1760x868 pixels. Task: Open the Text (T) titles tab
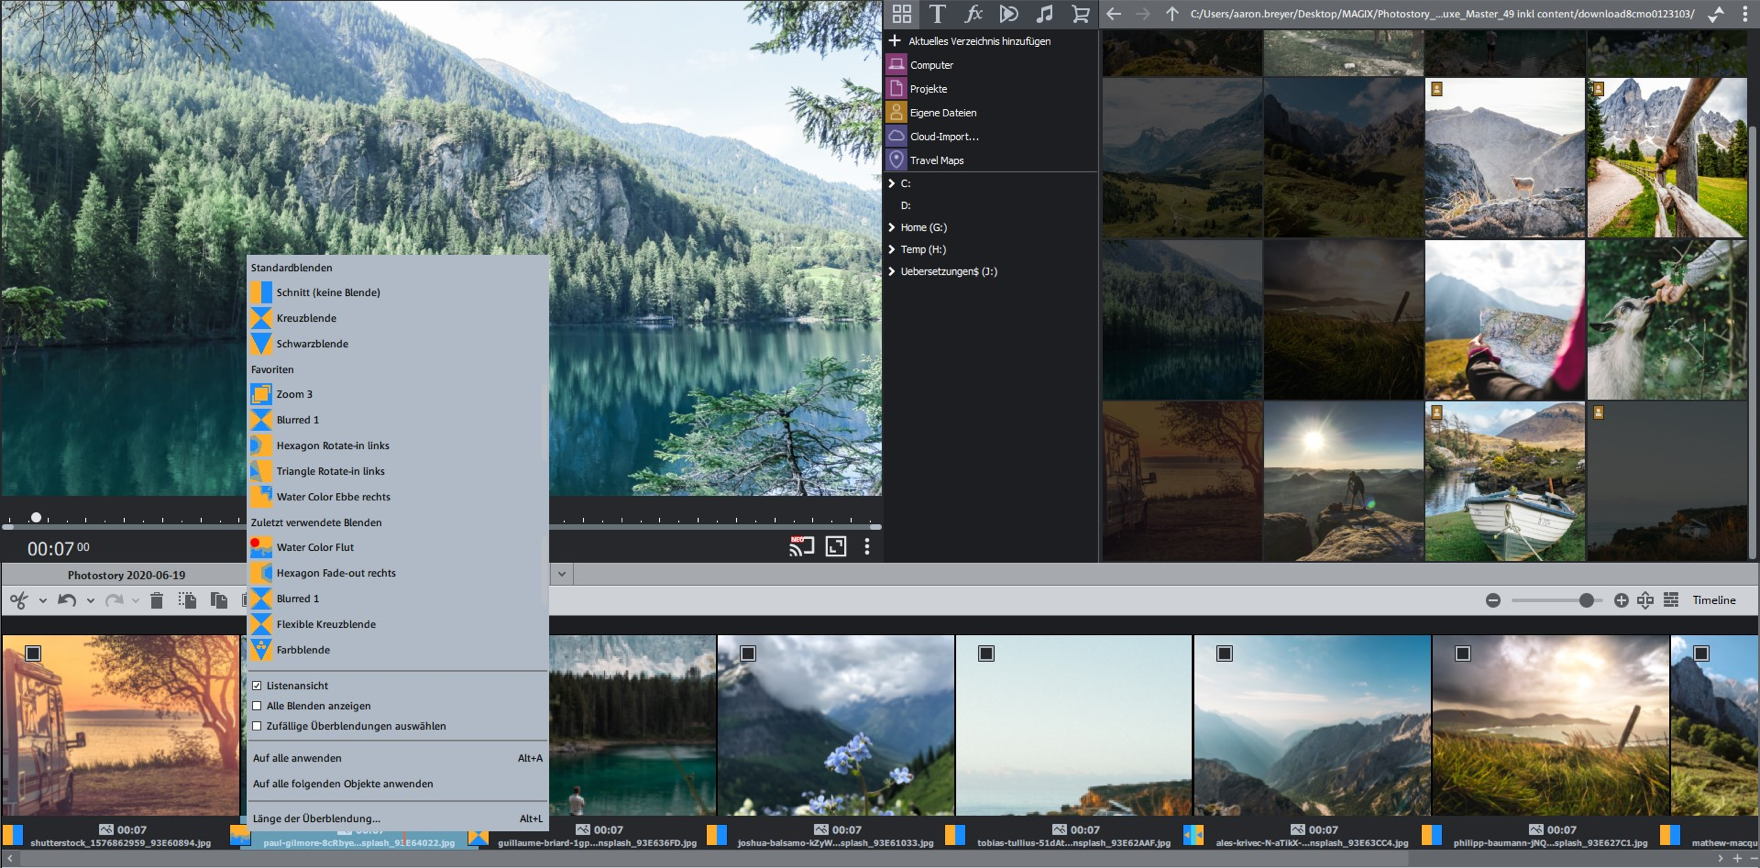(937, 14)
